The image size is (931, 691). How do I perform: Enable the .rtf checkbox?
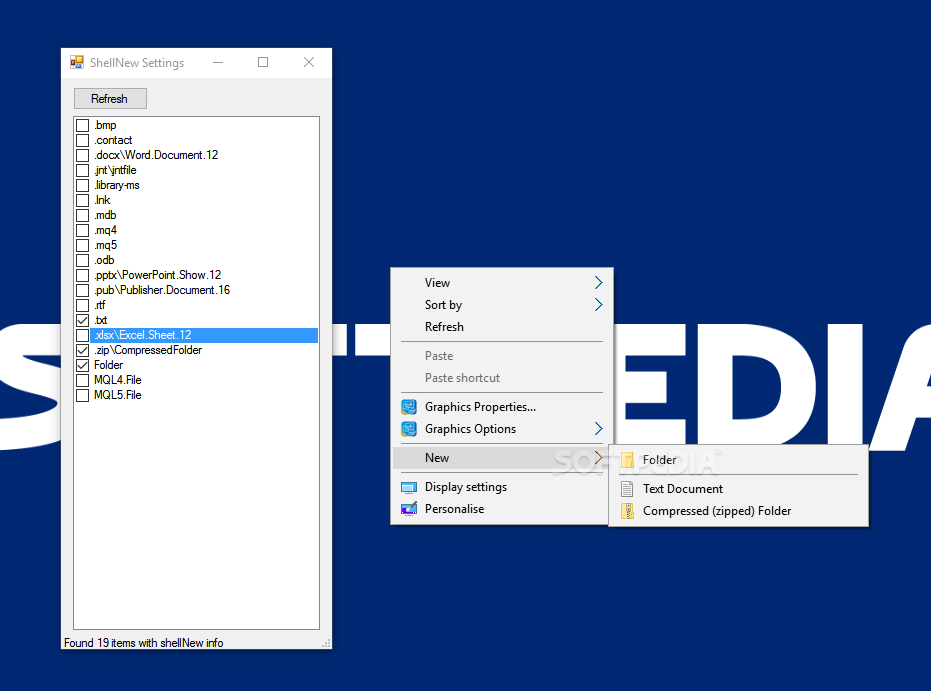tap(83, 306)
